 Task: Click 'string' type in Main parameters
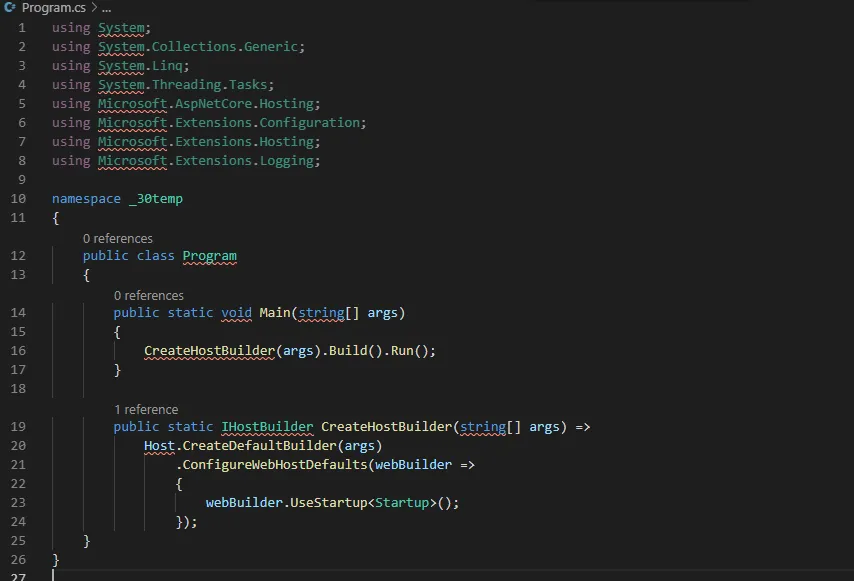[321, 313]
